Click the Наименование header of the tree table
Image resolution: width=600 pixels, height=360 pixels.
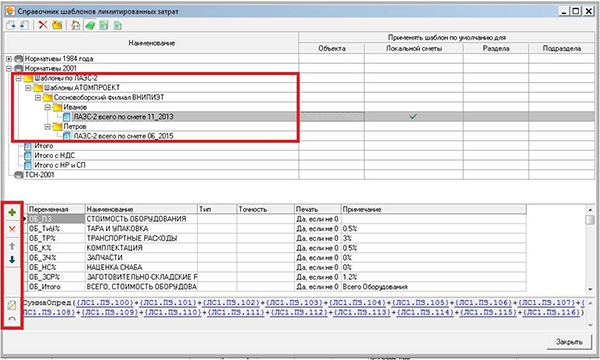(152, 43)
